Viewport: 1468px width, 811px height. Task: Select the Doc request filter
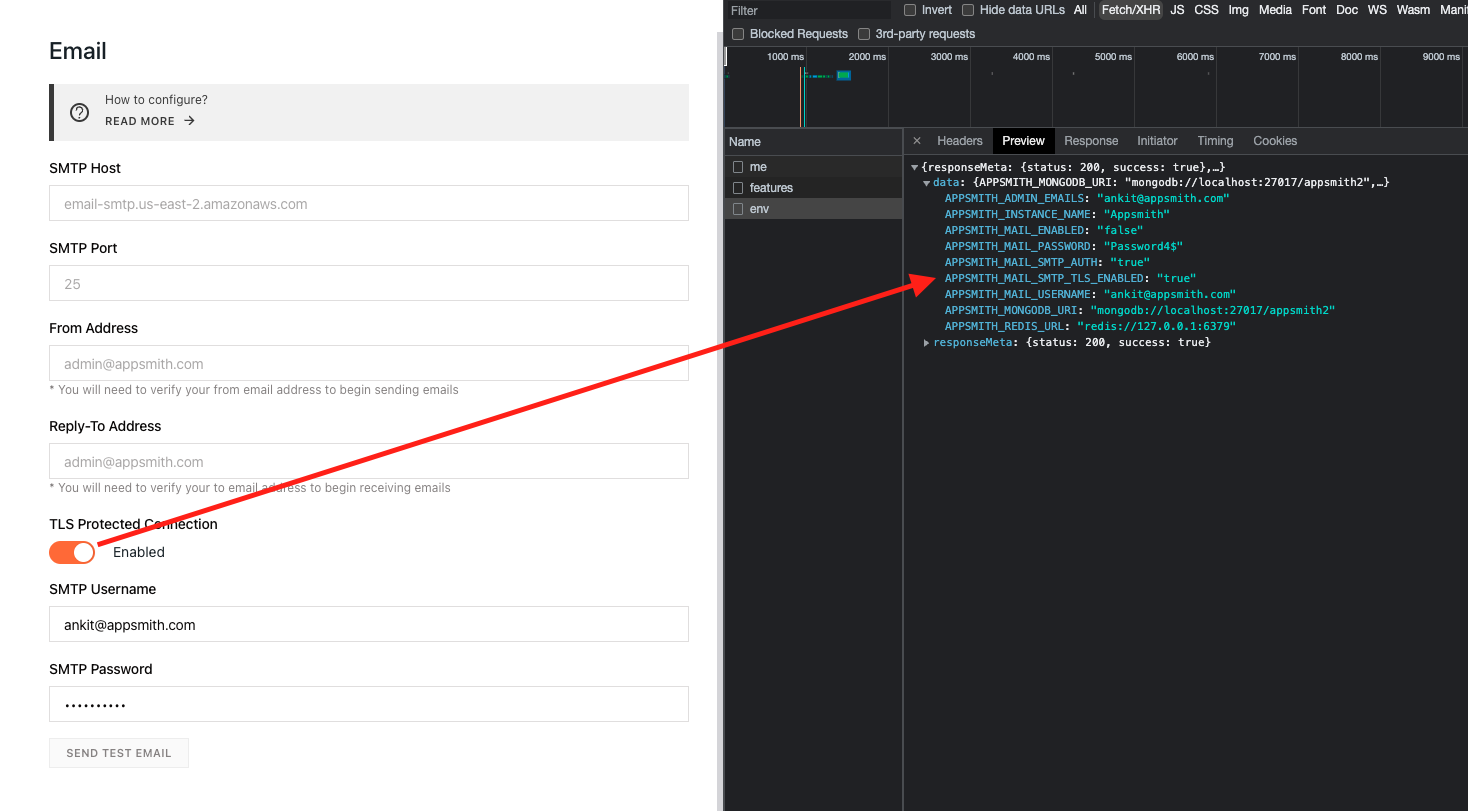[1347, 10]
